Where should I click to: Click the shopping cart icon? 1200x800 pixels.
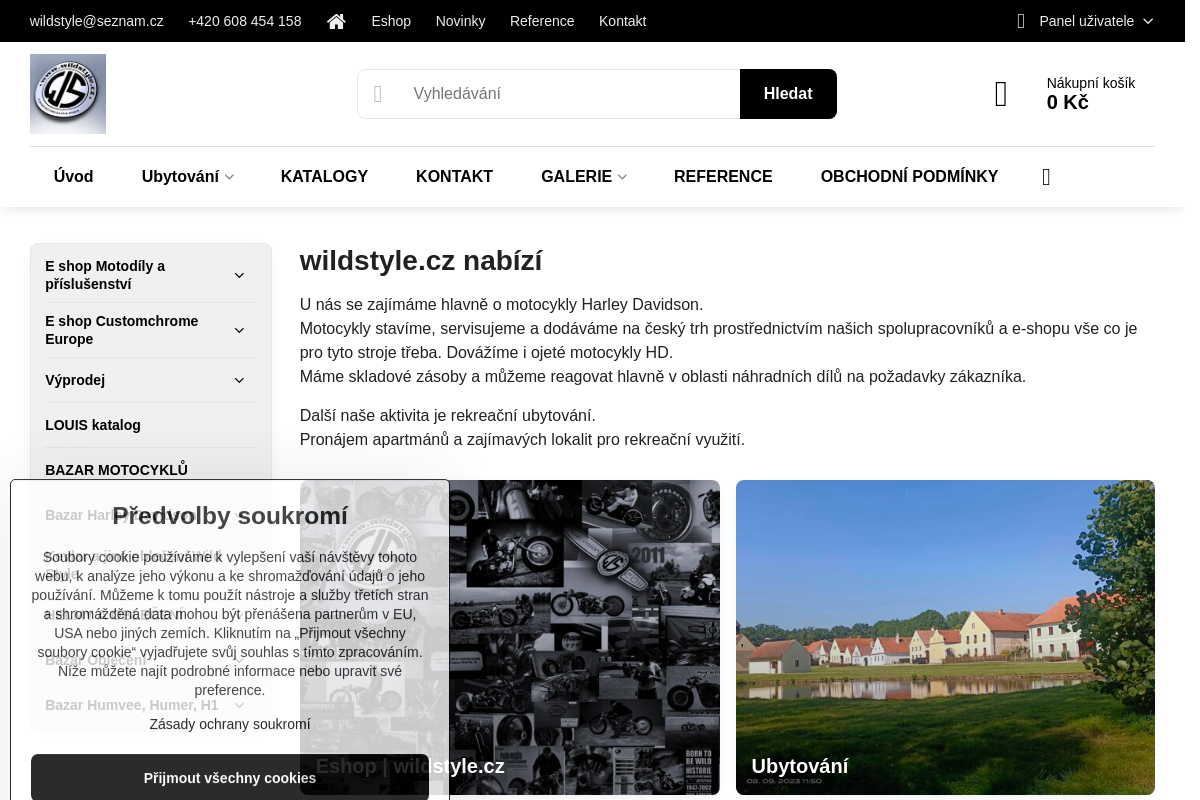pos(1001,94)
